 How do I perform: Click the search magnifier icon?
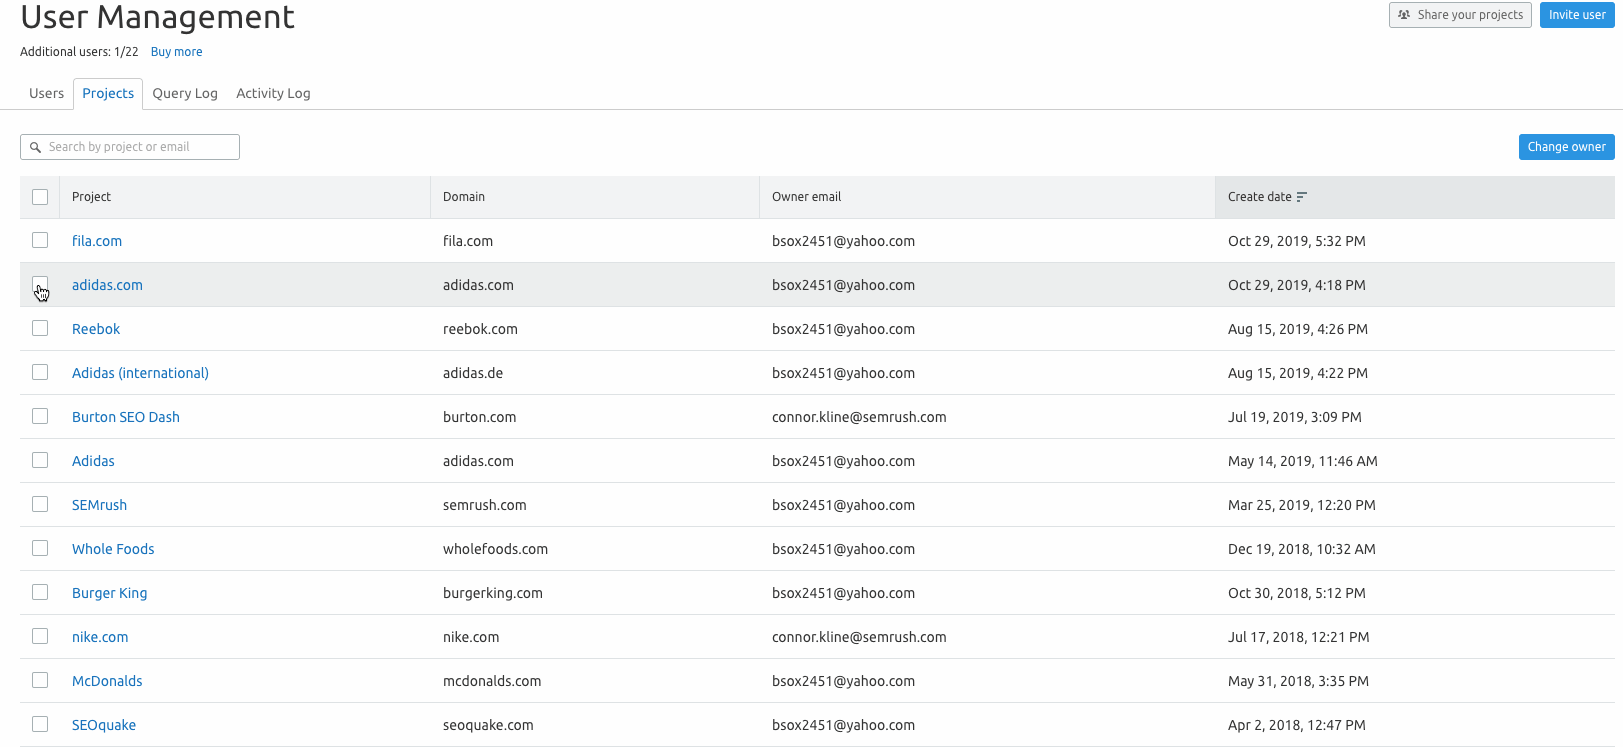click(x=35, y=147)
